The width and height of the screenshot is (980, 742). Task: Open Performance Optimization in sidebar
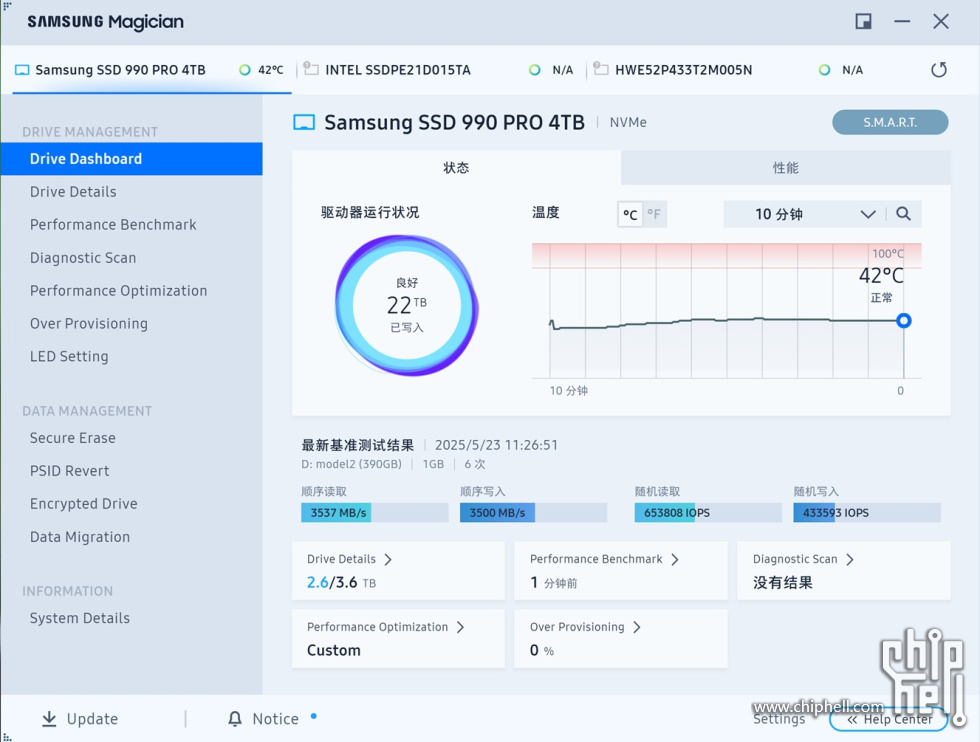[x=118, y=291]
